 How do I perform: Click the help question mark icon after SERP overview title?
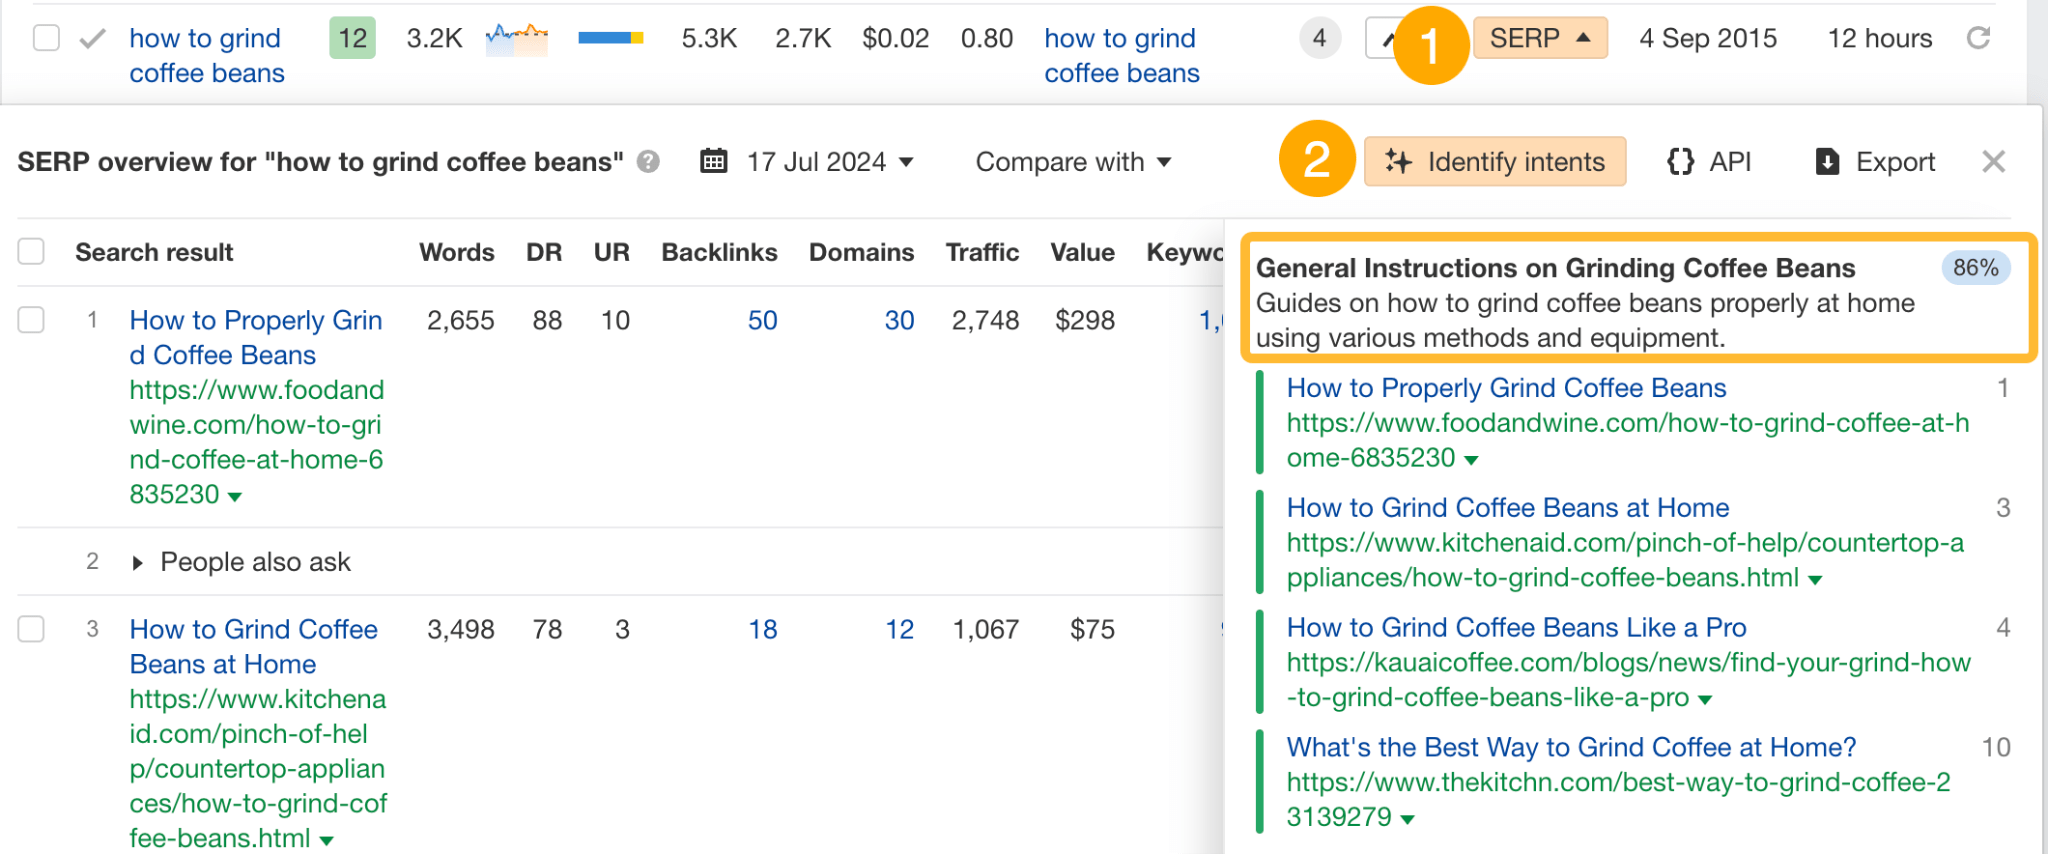point(648,161)
